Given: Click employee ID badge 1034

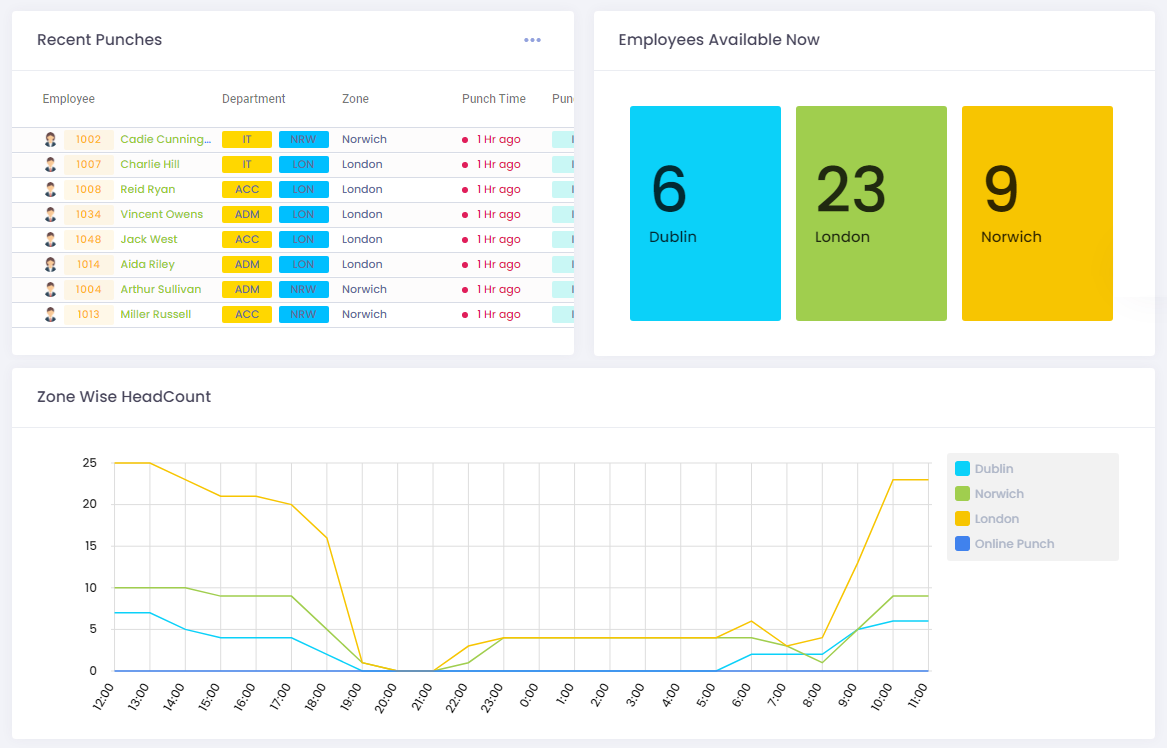Looking at the screenshot, I should [89, 214].
